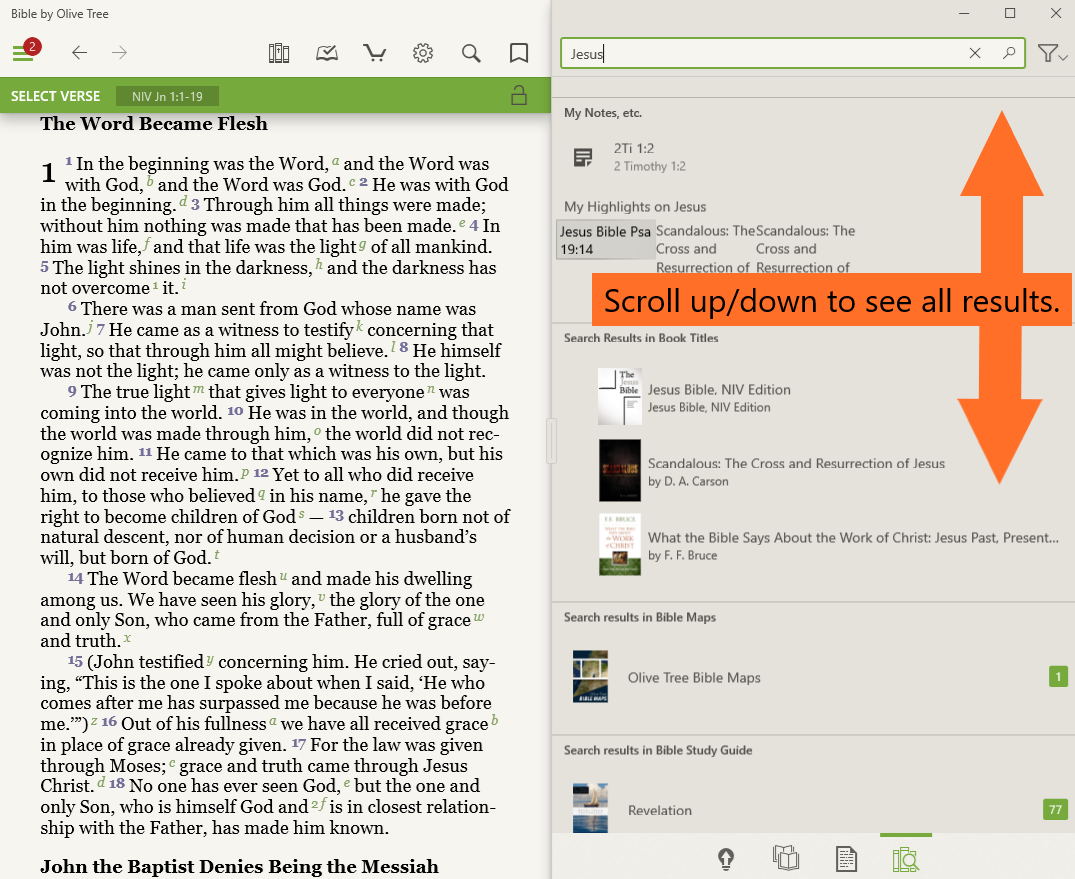Switch to the lightbulb resource guide tab
Image resolution: width=1075 pixels, height=879 pixels.
[726, 858]
